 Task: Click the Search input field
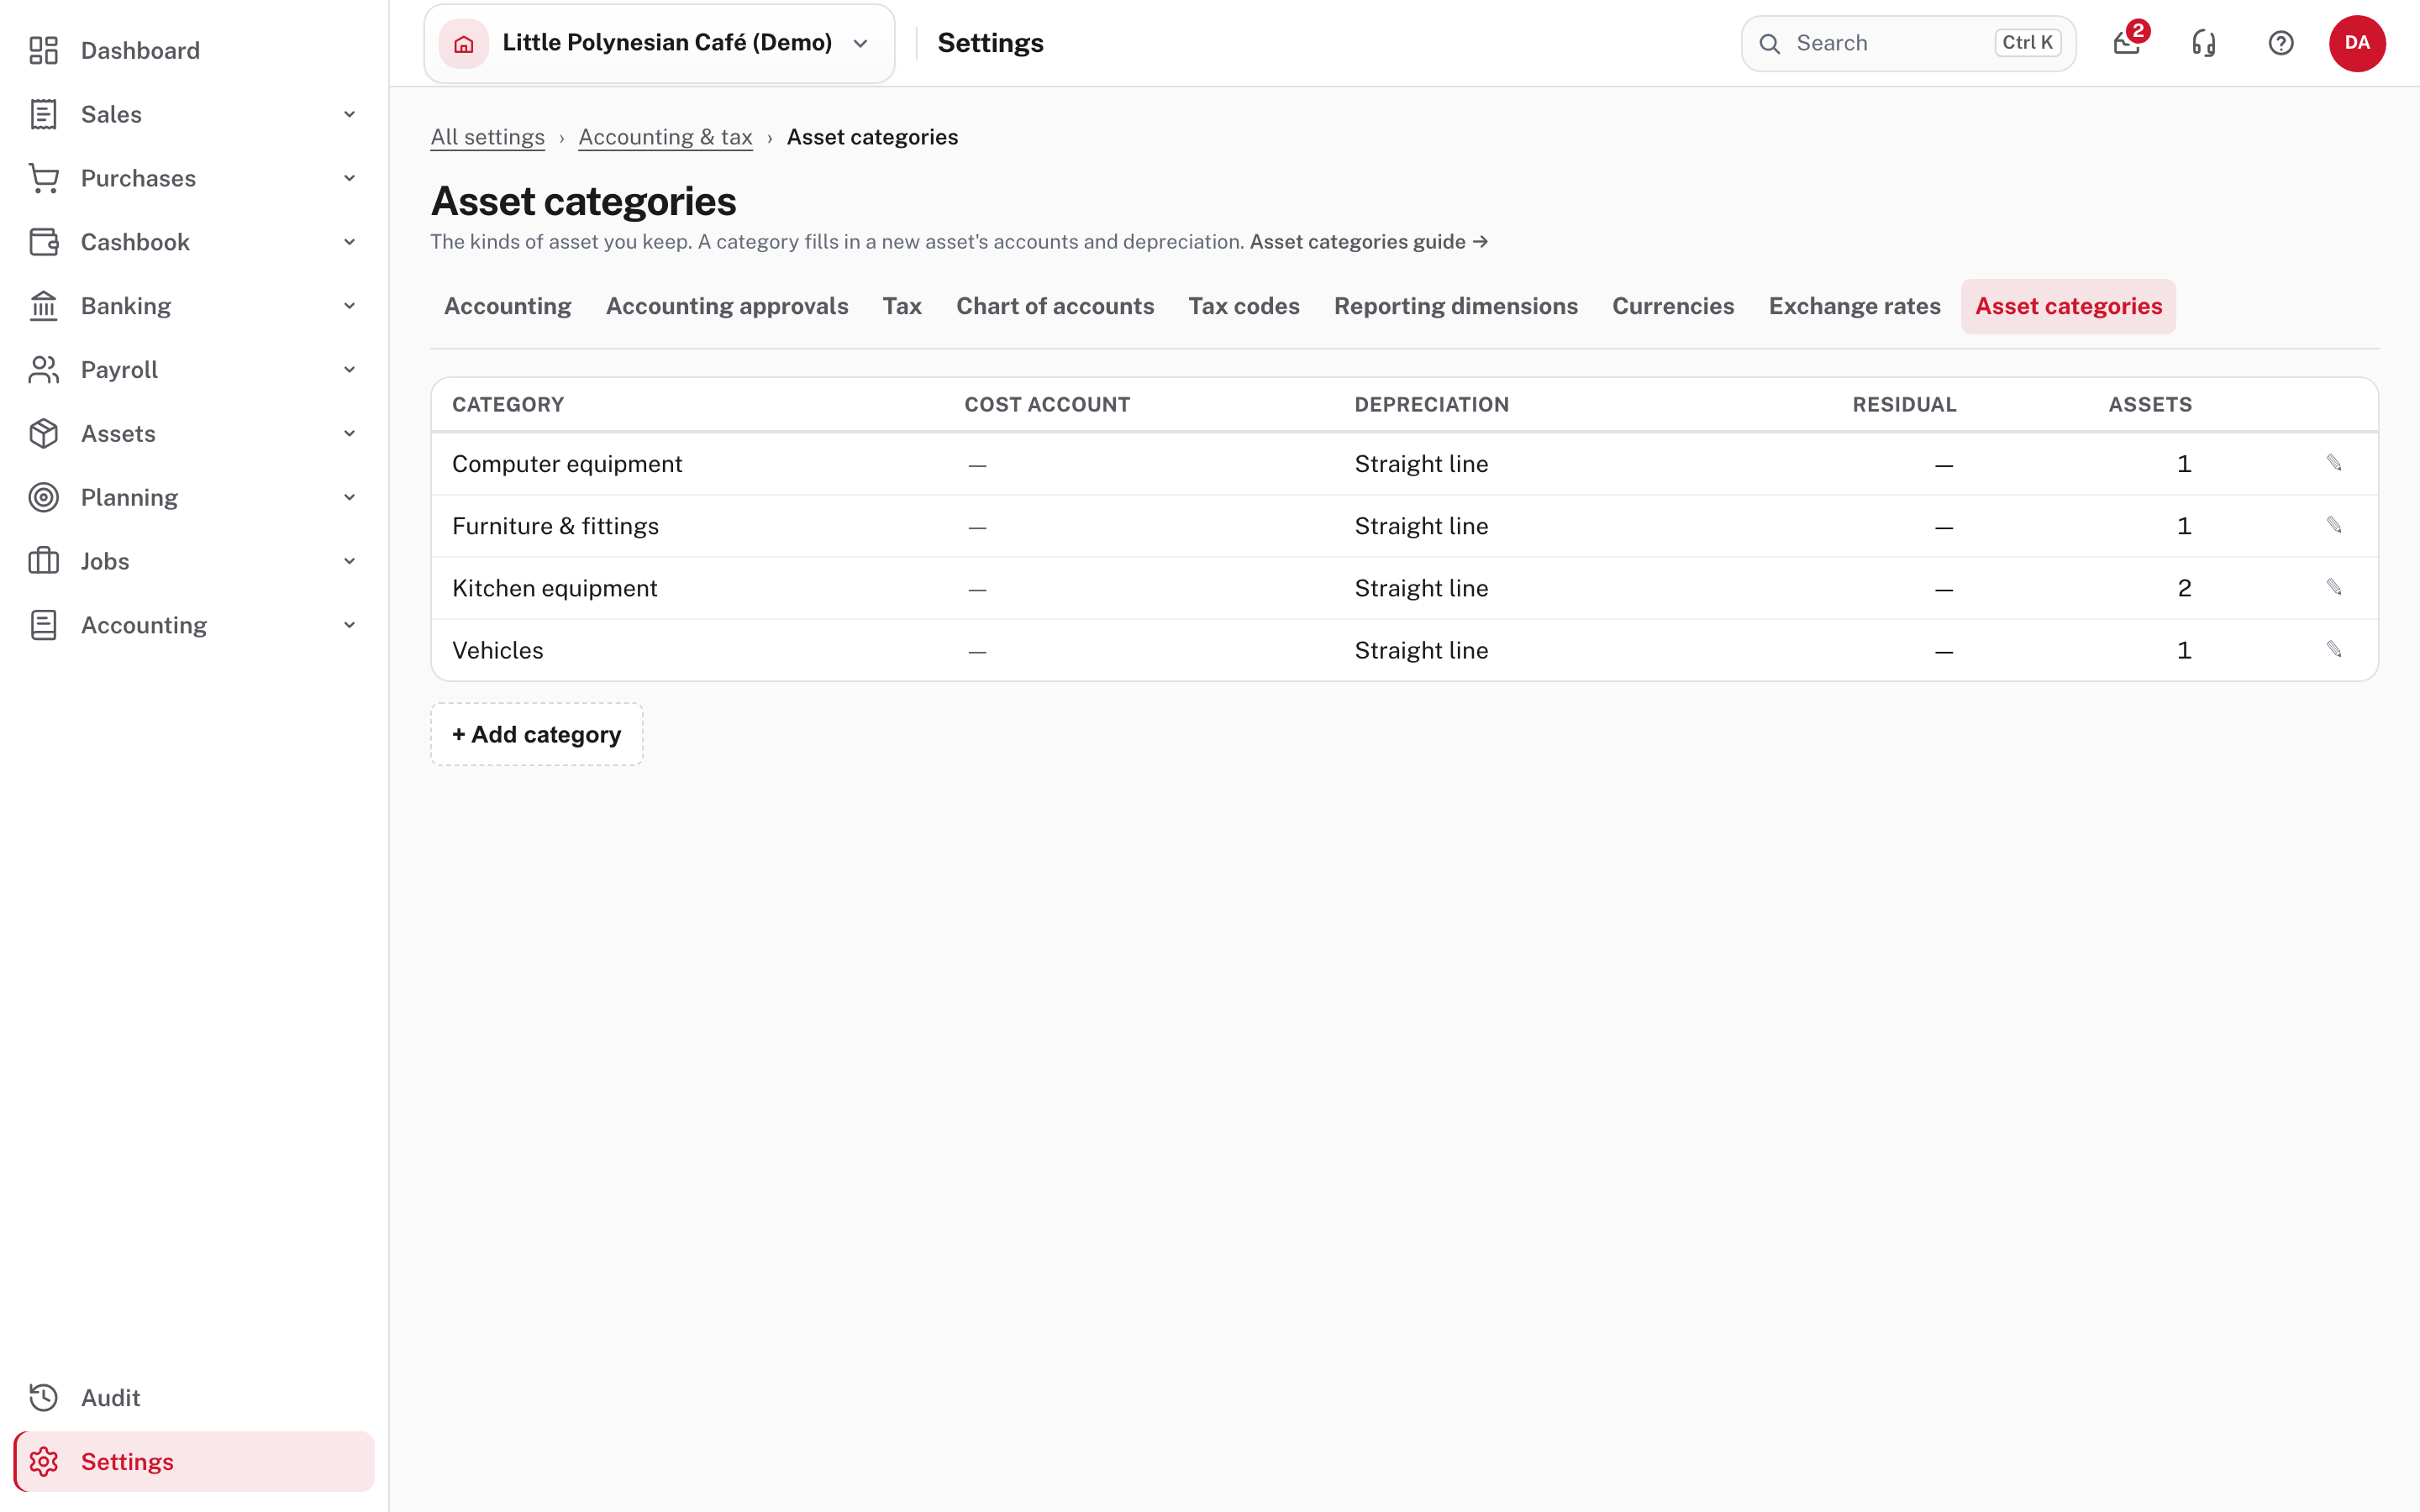[1908, 43]
